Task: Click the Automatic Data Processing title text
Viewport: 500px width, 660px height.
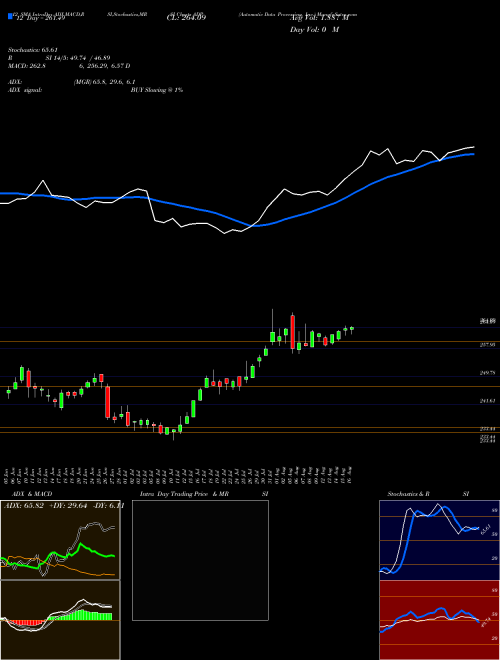Action: coord(298,14)
